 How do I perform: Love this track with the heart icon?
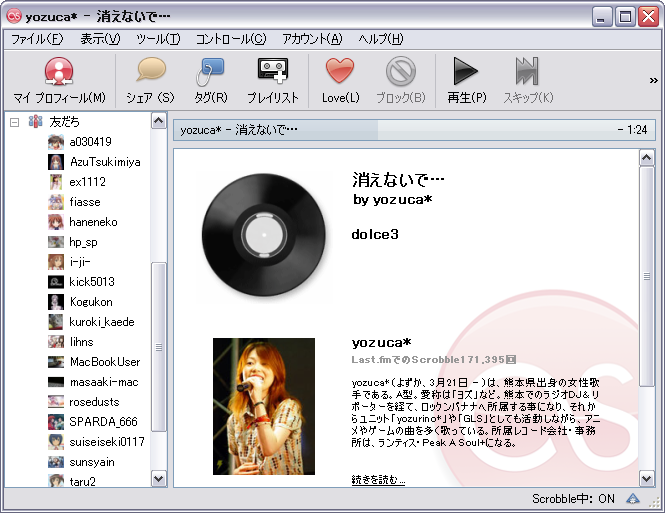point(340,70)
